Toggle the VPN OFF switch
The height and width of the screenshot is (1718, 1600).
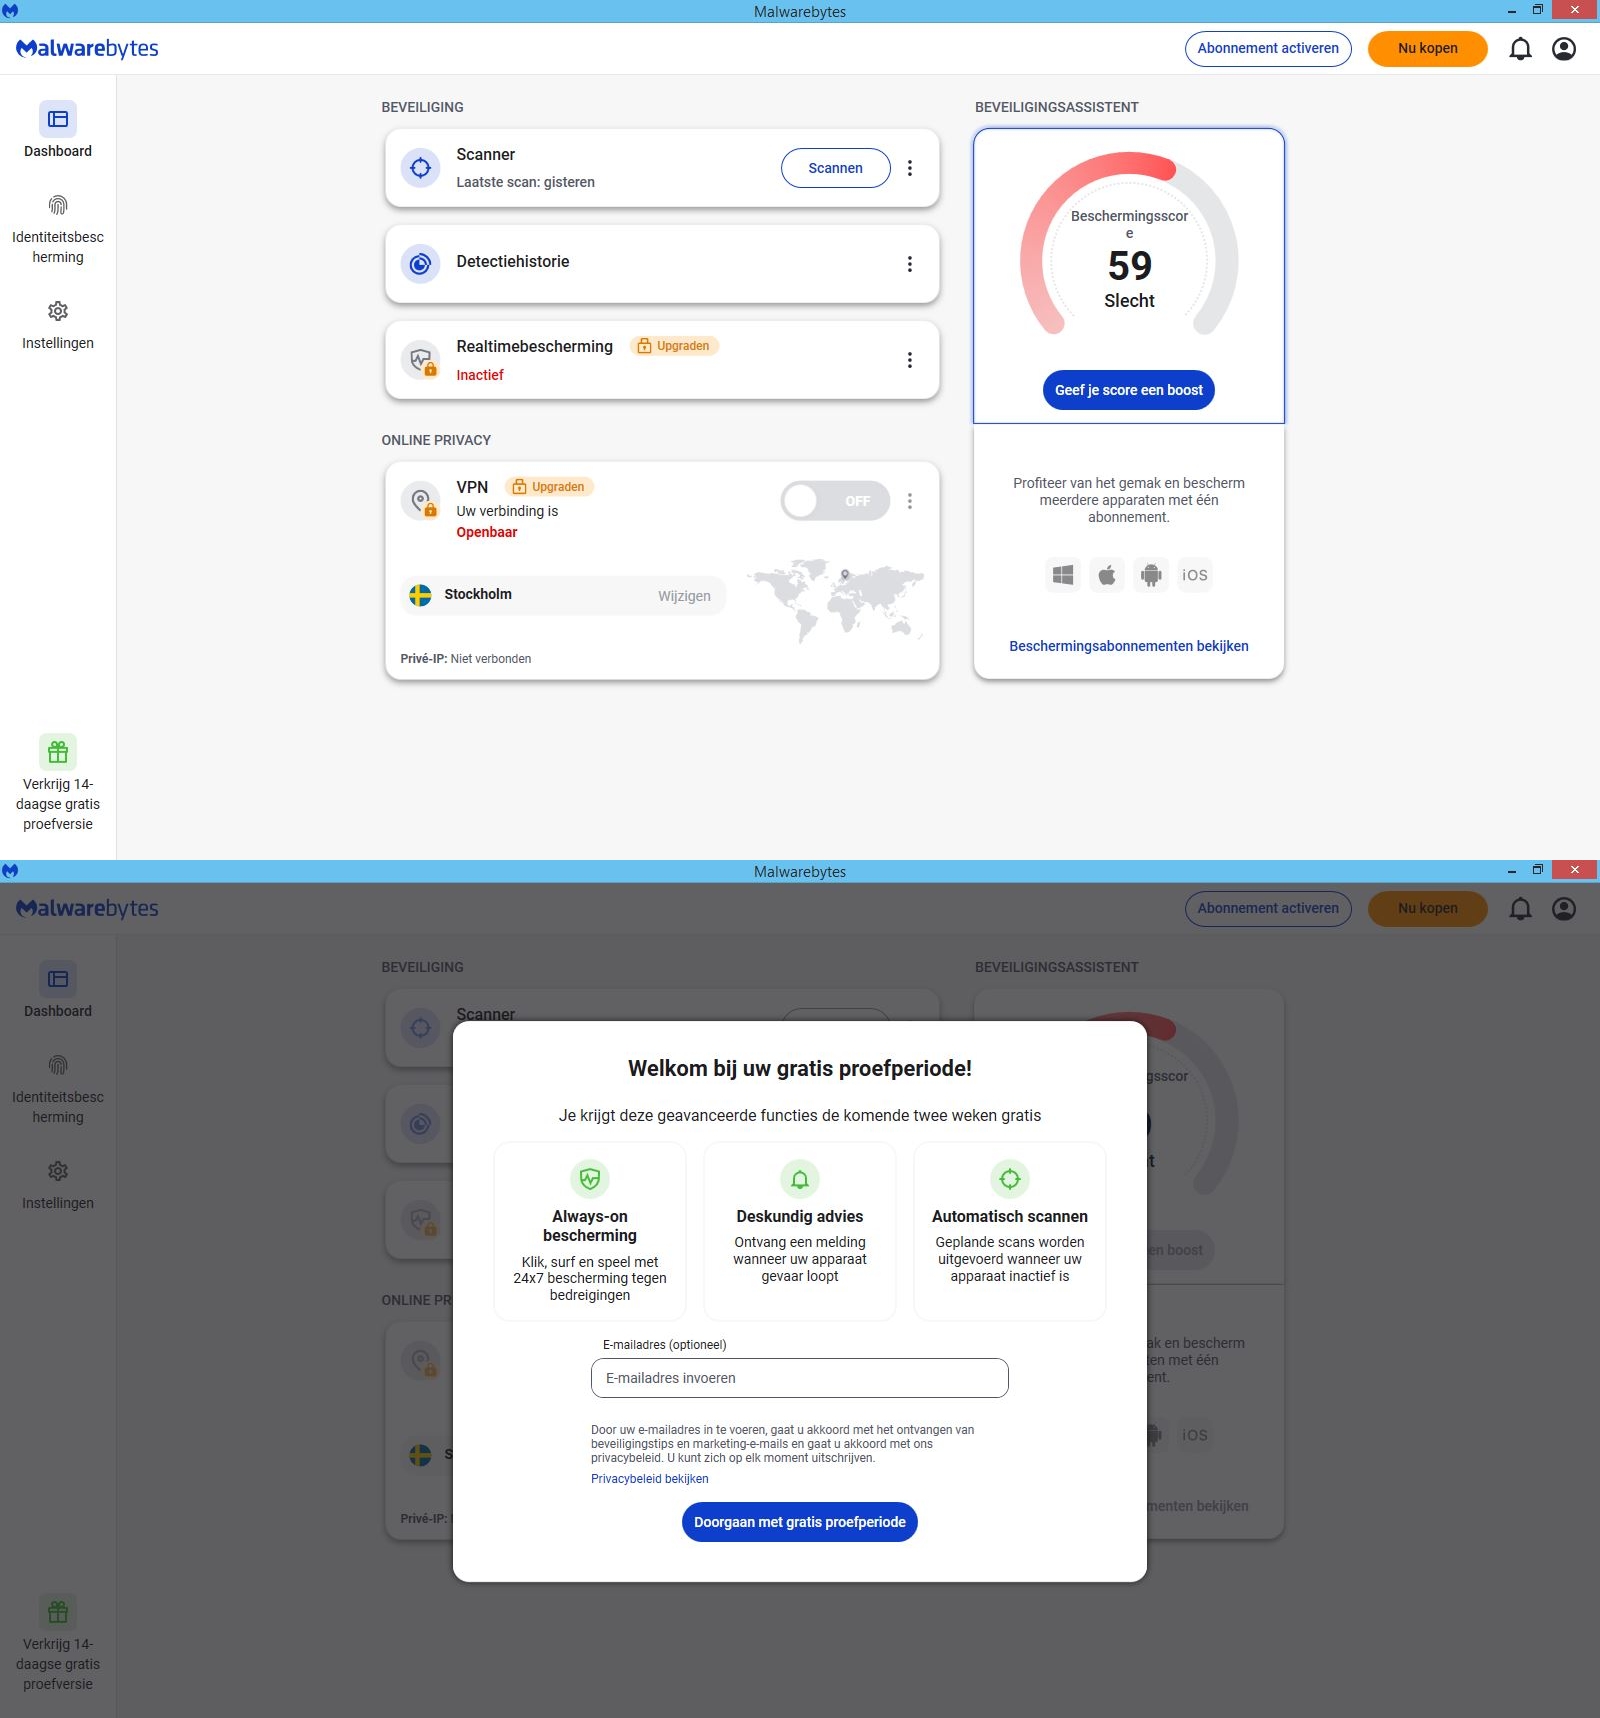click(835, 501)
